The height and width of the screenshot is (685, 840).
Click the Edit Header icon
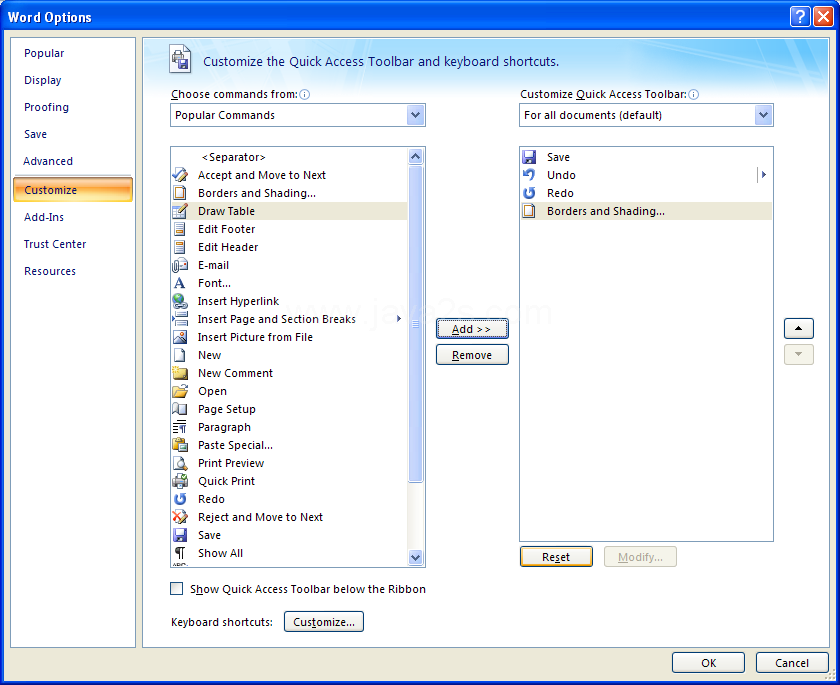[180, 247]
